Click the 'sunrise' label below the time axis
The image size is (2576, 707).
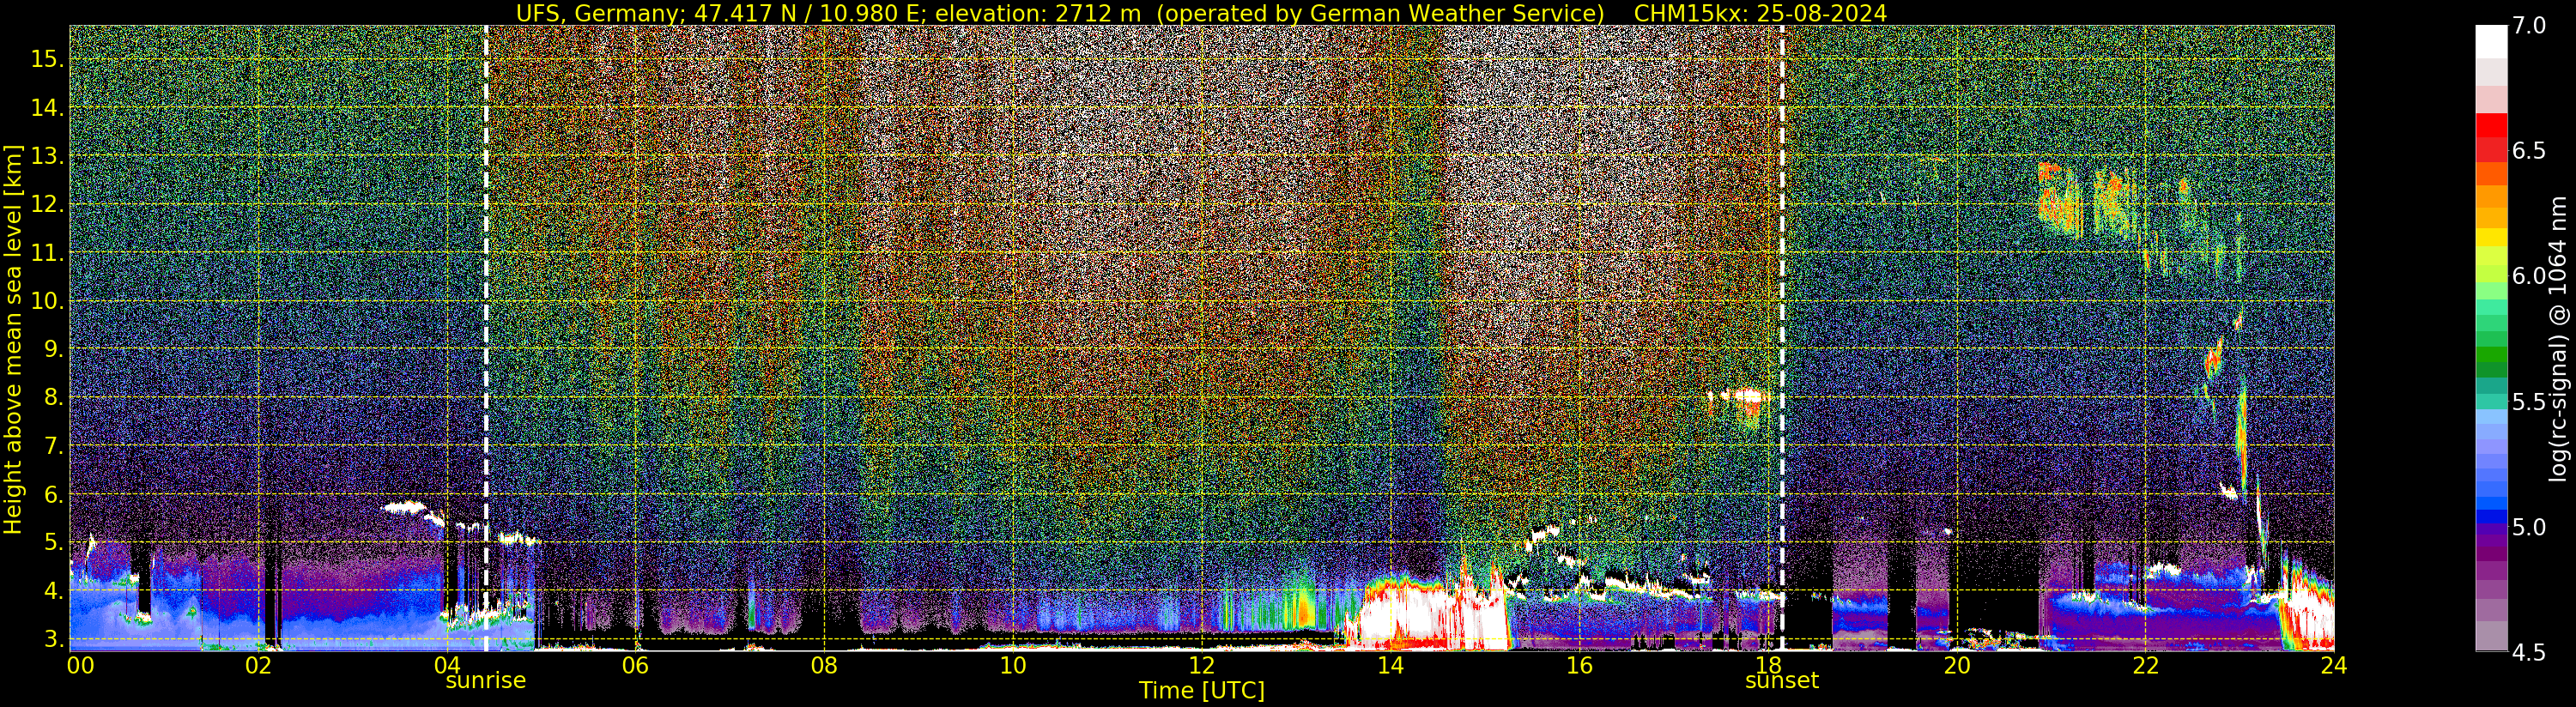pyautogui.click(x=485, y=681)
